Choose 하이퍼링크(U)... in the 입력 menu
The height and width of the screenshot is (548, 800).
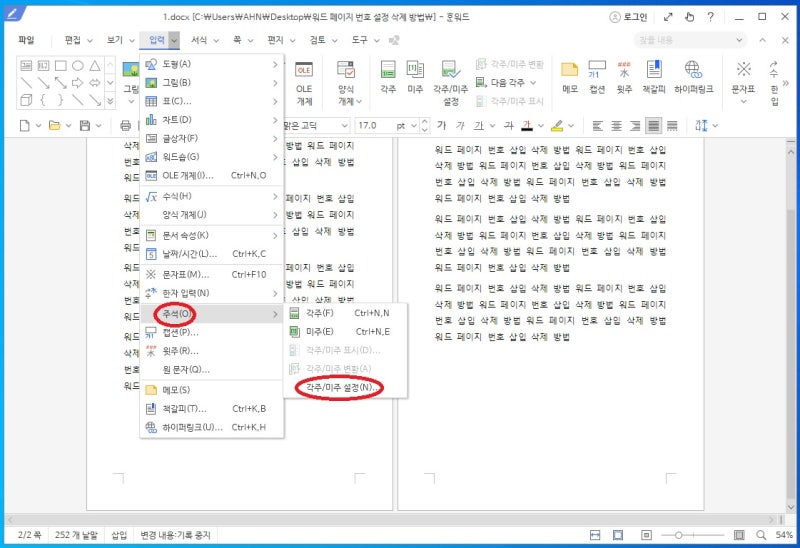212,427
